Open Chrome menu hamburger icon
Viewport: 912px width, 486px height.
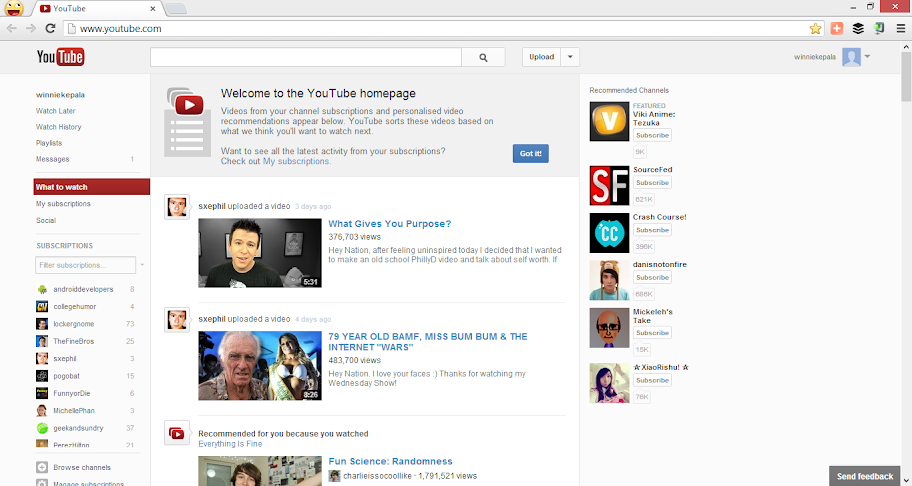click(900, 28)
